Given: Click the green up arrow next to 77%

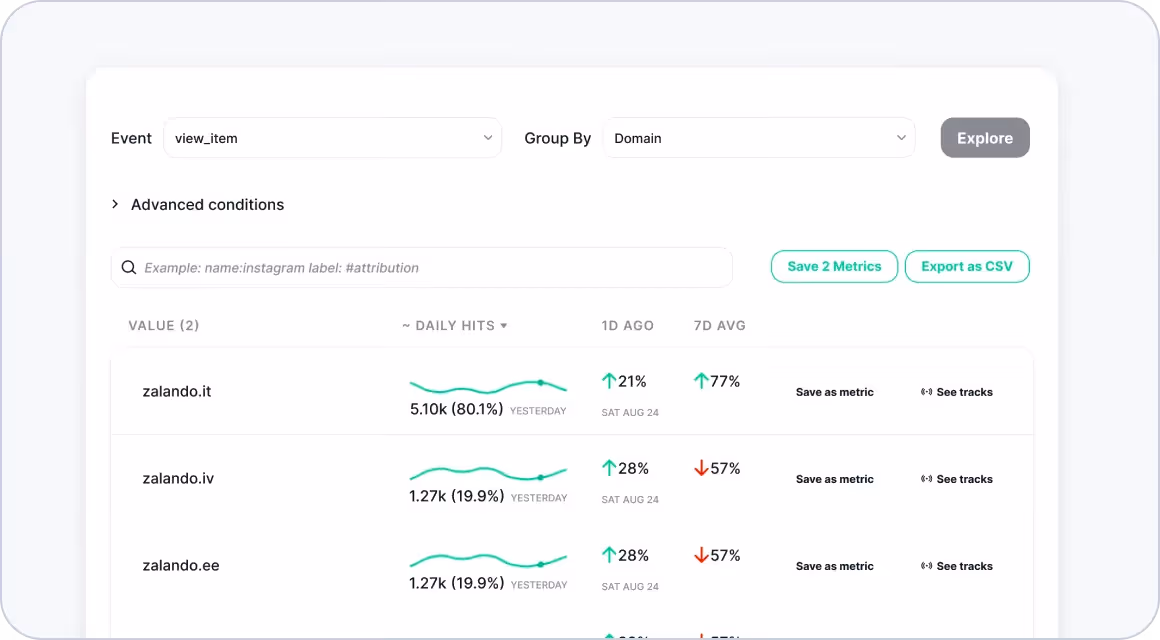Looking at the screenshot, I should point(701,381).
